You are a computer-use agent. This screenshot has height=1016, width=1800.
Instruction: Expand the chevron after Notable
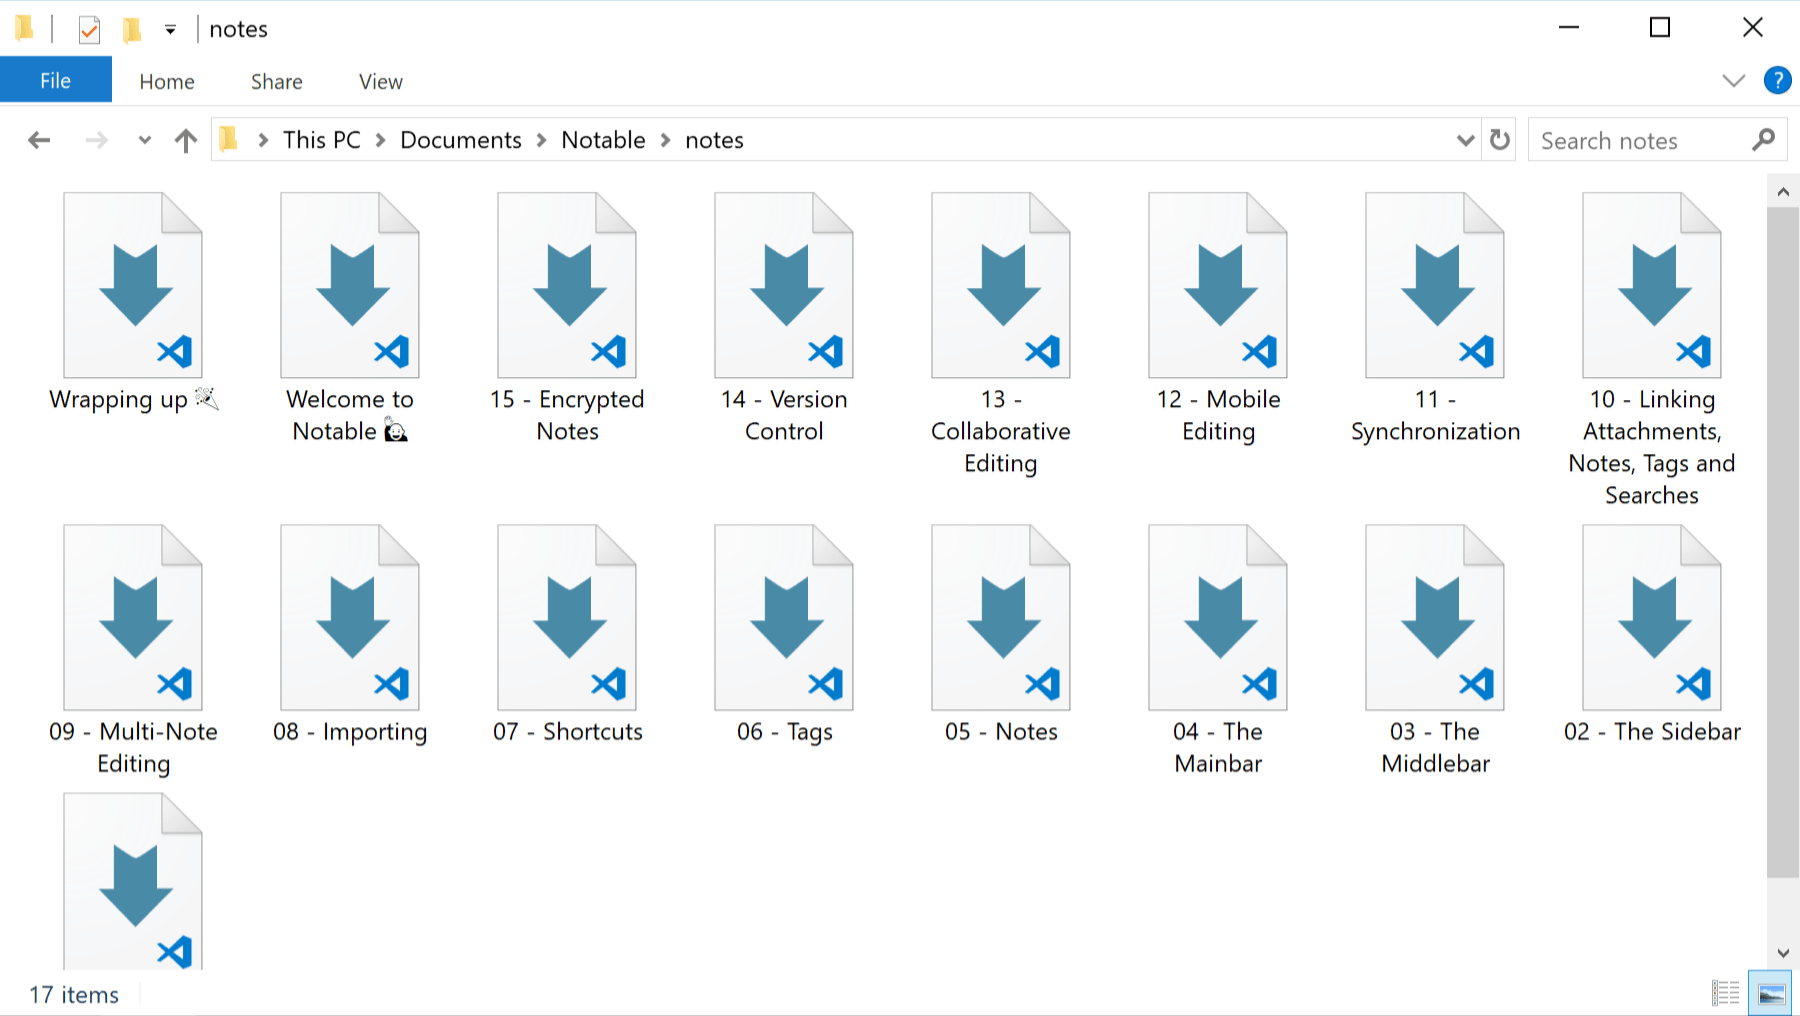pos(666,140)
